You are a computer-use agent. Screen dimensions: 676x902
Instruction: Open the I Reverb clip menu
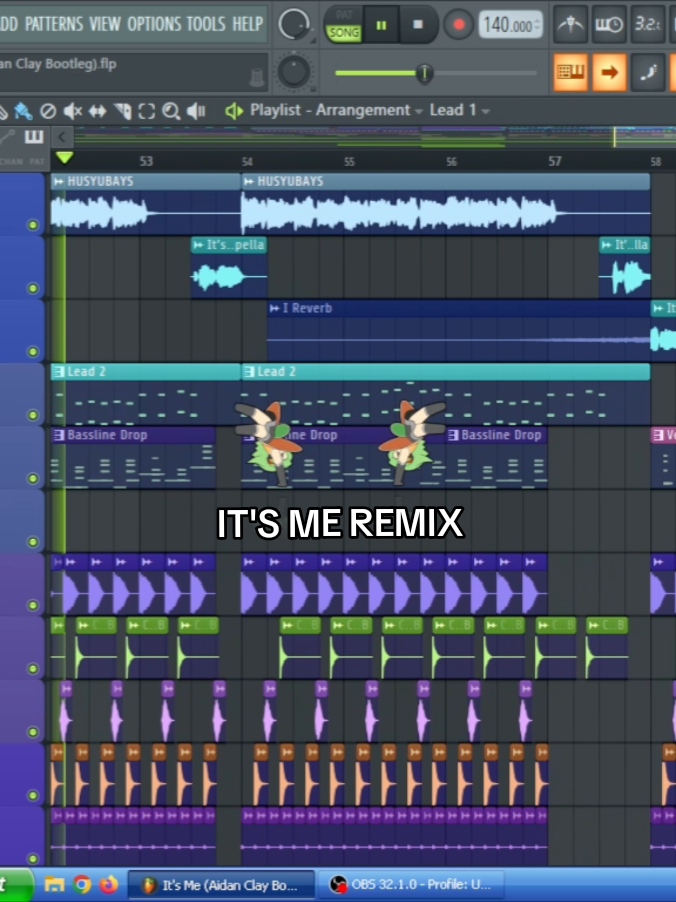[x=274, y=308]
